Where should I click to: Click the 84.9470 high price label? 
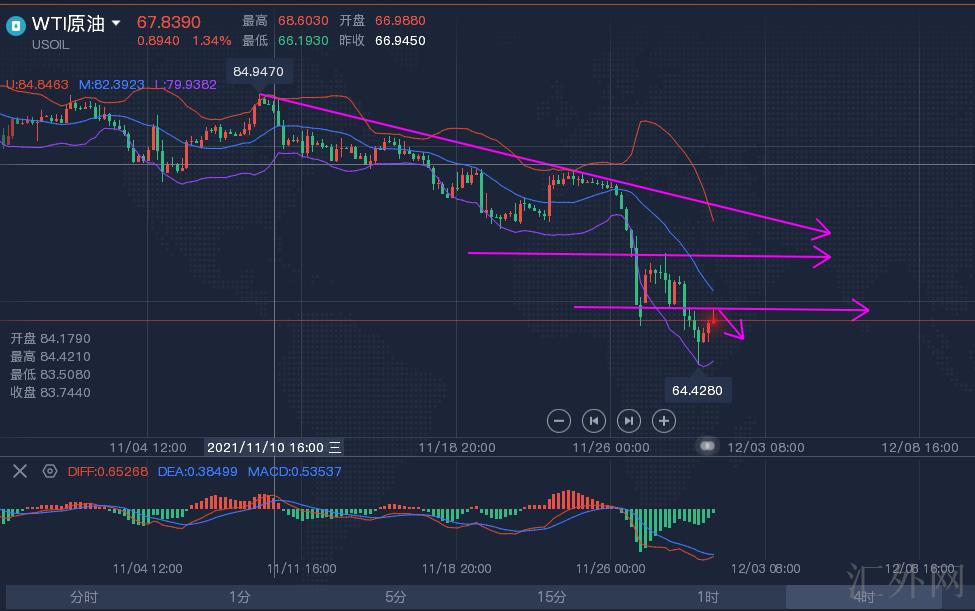click(258, 71)
